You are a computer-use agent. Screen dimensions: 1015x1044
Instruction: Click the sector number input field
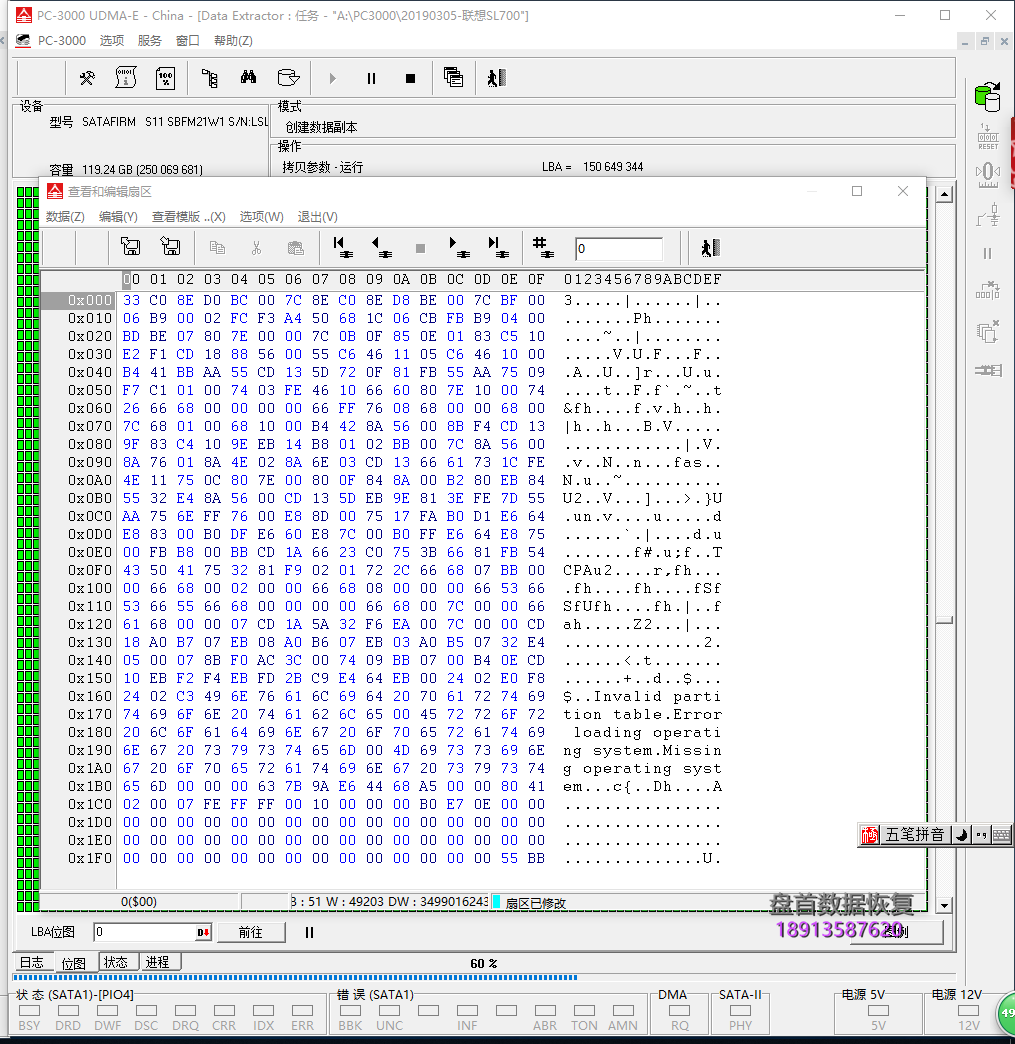point(619,248)
